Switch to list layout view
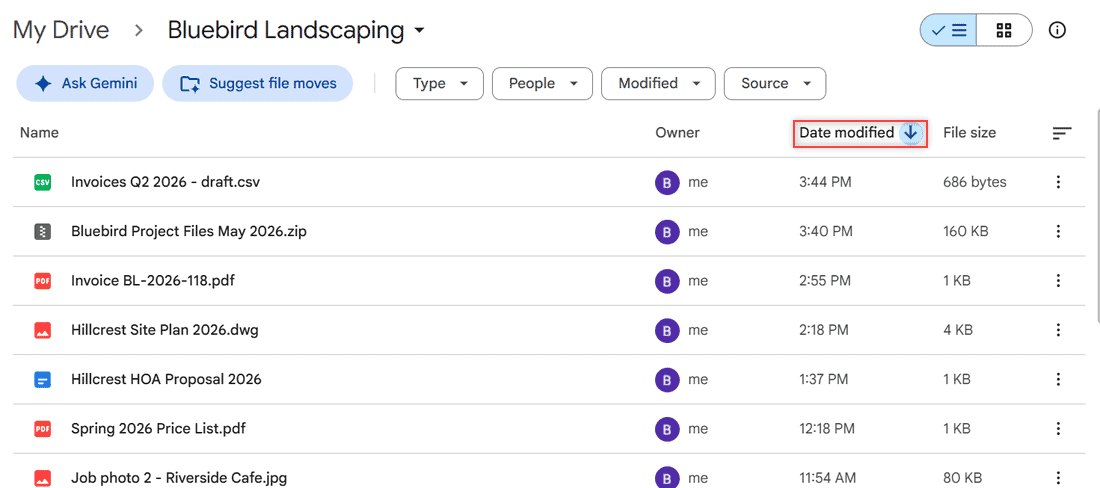Viewport: 1100px width, 488px height. pyautogui.click(x=948, y=30)
